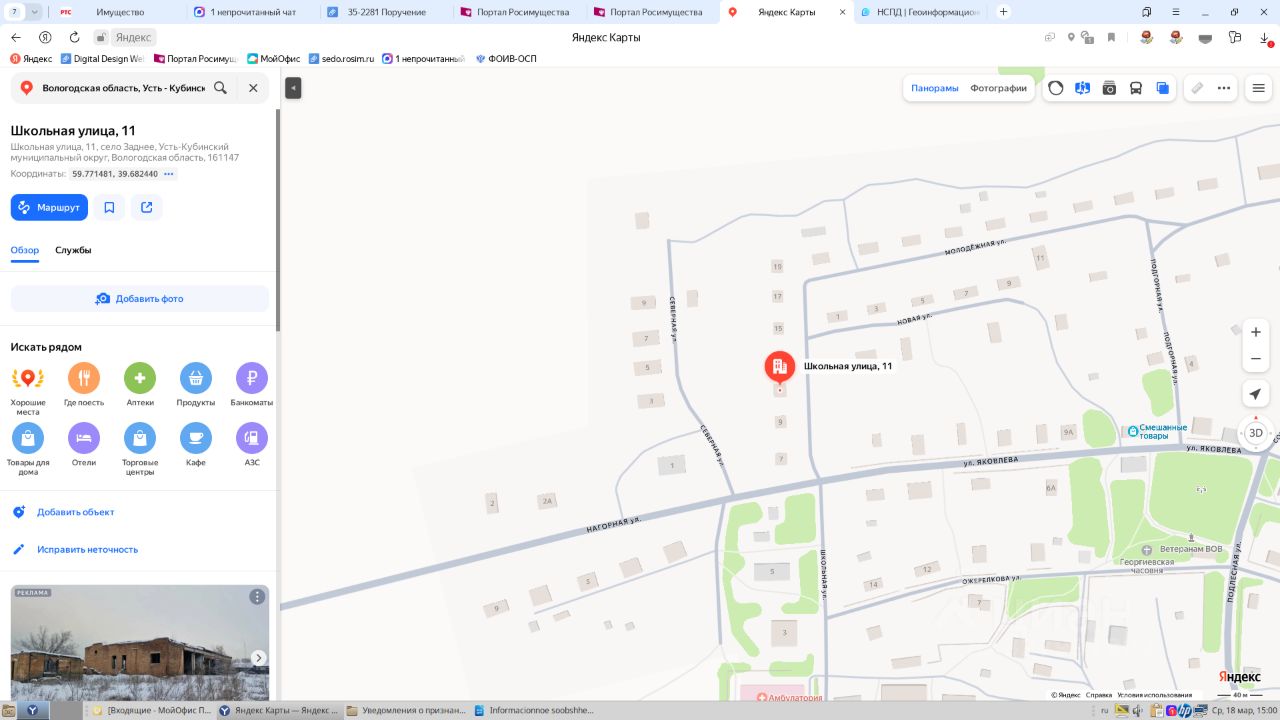Toggle the street panoramas map icon

pos(1082,88)
